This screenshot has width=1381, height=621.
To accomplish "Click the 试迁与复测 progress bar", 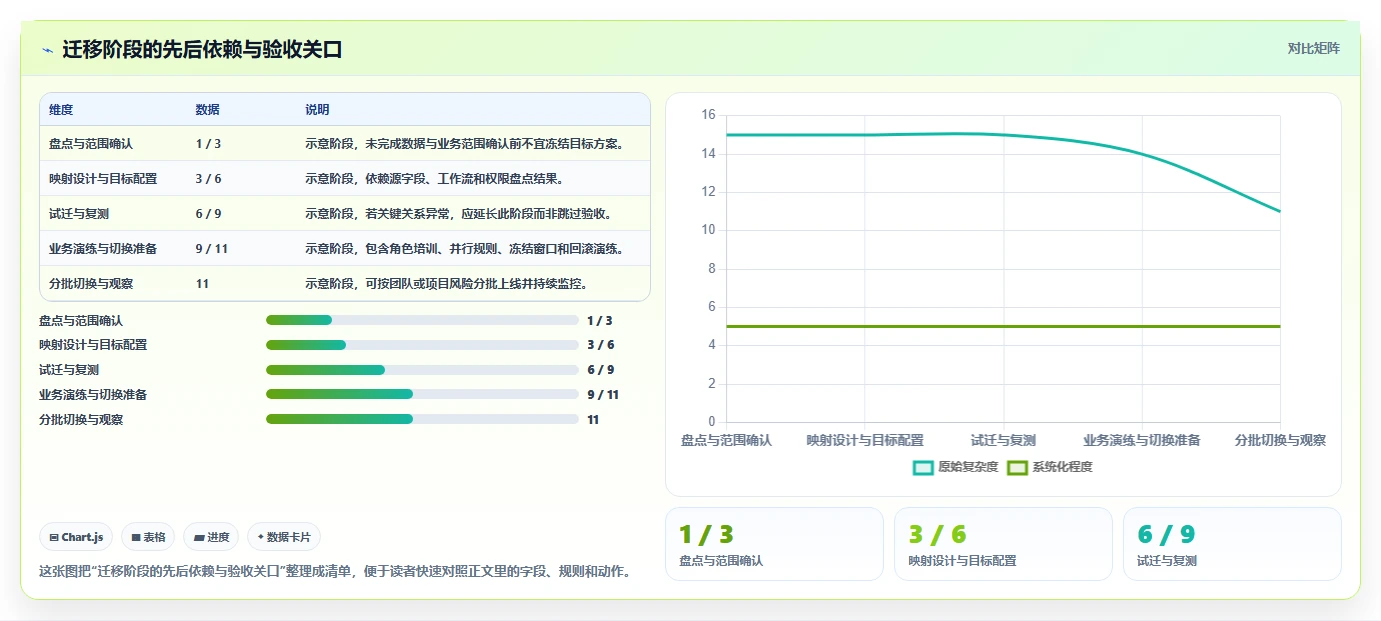I will (x=422, y=370).
